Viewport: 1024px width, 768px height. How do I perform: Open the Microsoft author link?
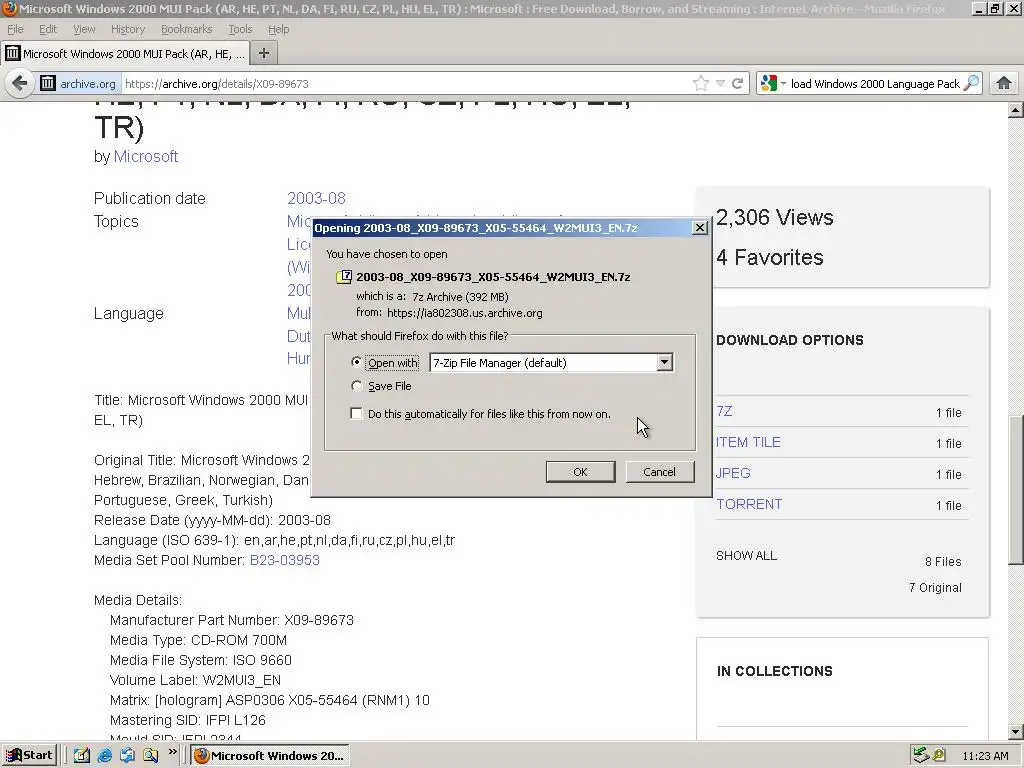[146, 157]
